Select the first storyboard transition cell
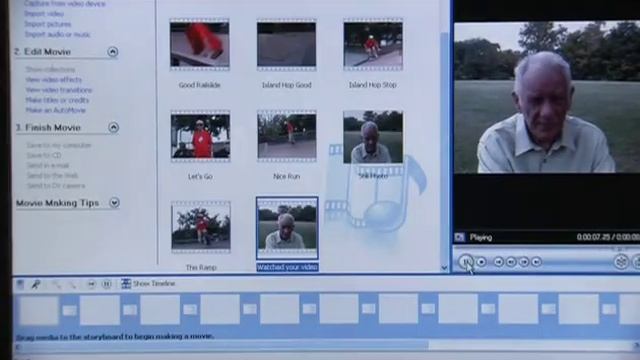 pos(69,310)
